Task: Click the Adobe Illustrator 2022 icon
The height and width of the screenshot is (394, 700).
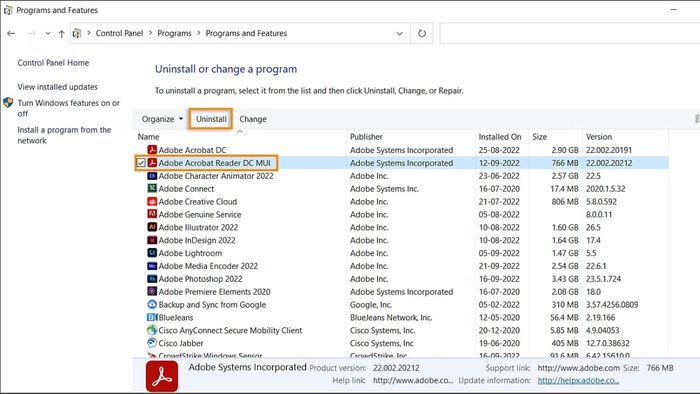Action: 152,227
